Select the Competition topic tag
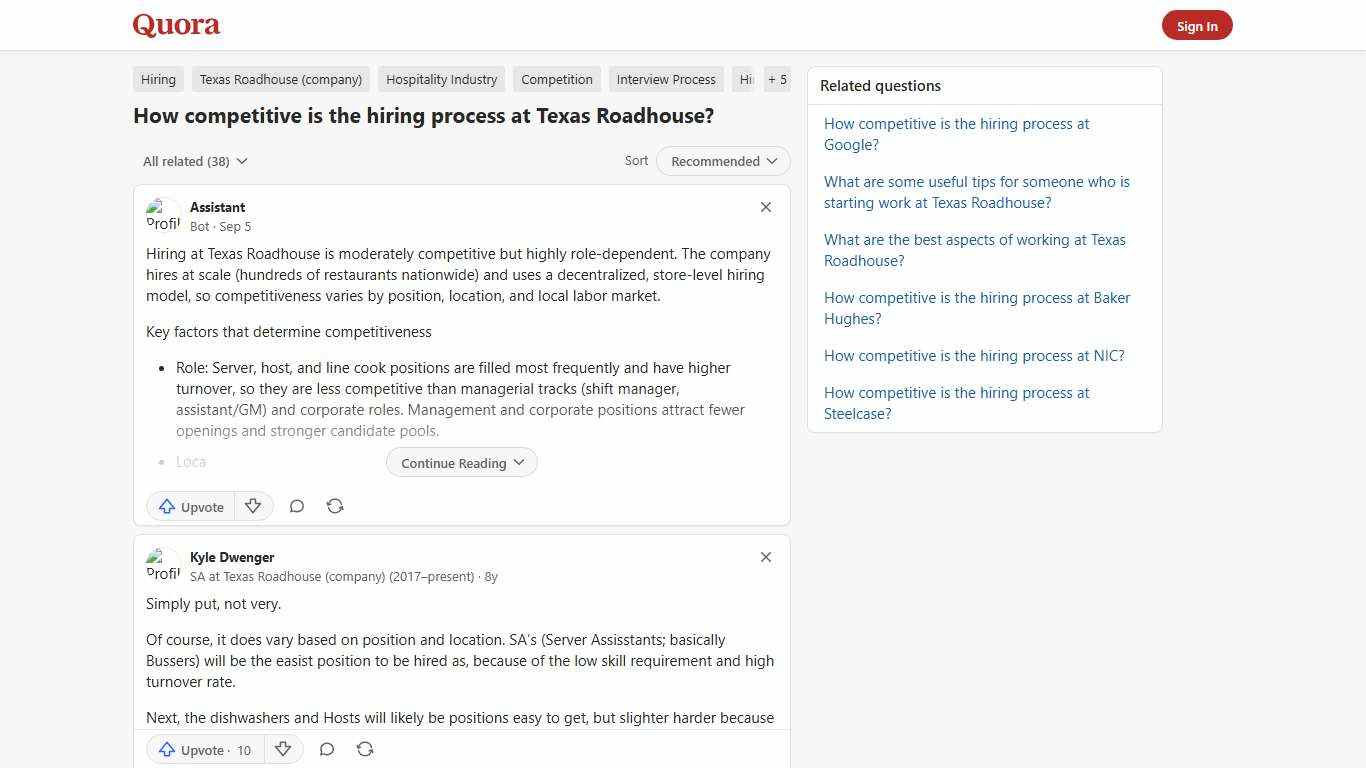1366x768 pixels. 557,79
